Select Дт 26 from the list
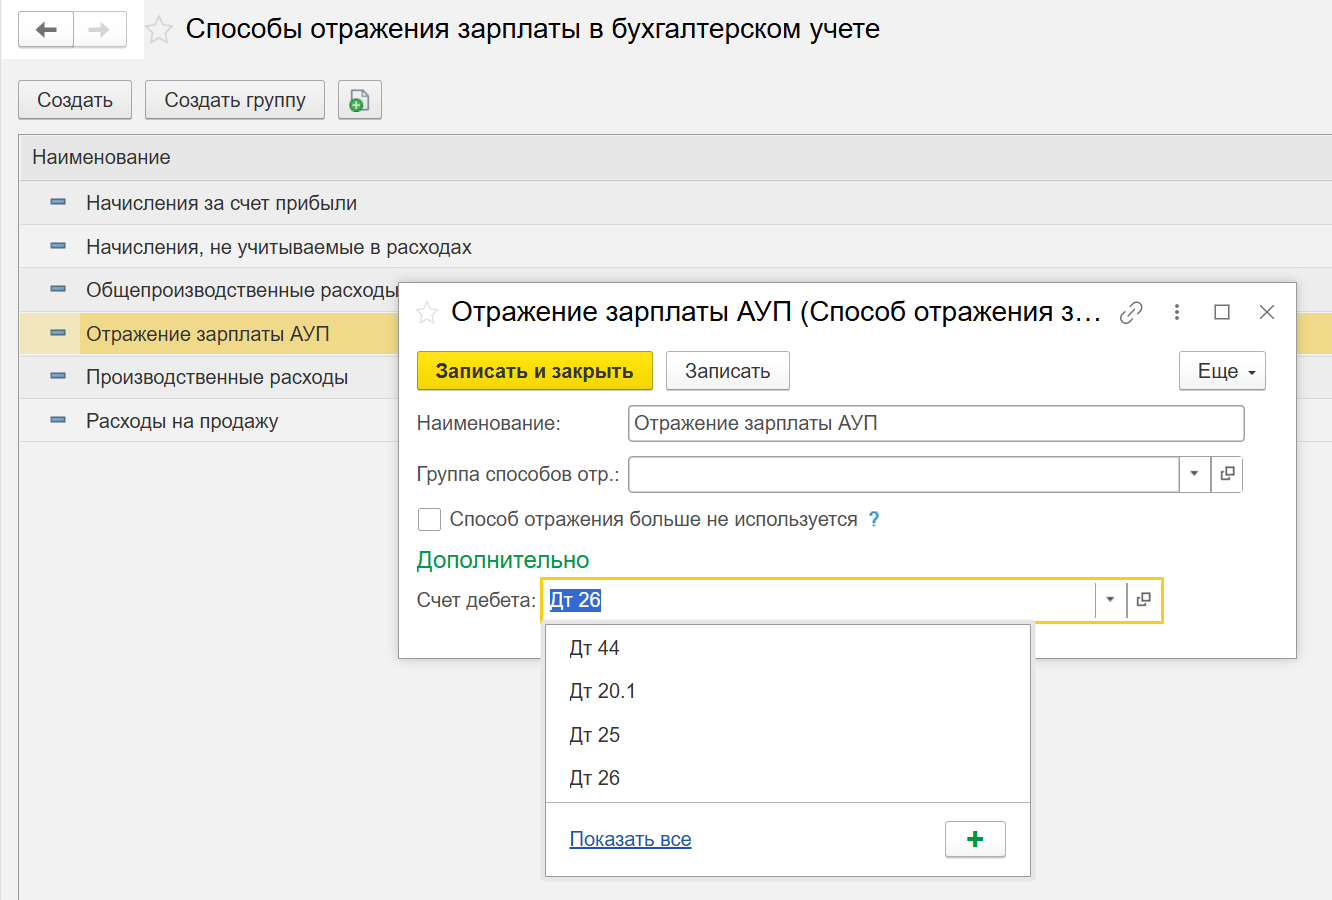 (x=787, y=778)
